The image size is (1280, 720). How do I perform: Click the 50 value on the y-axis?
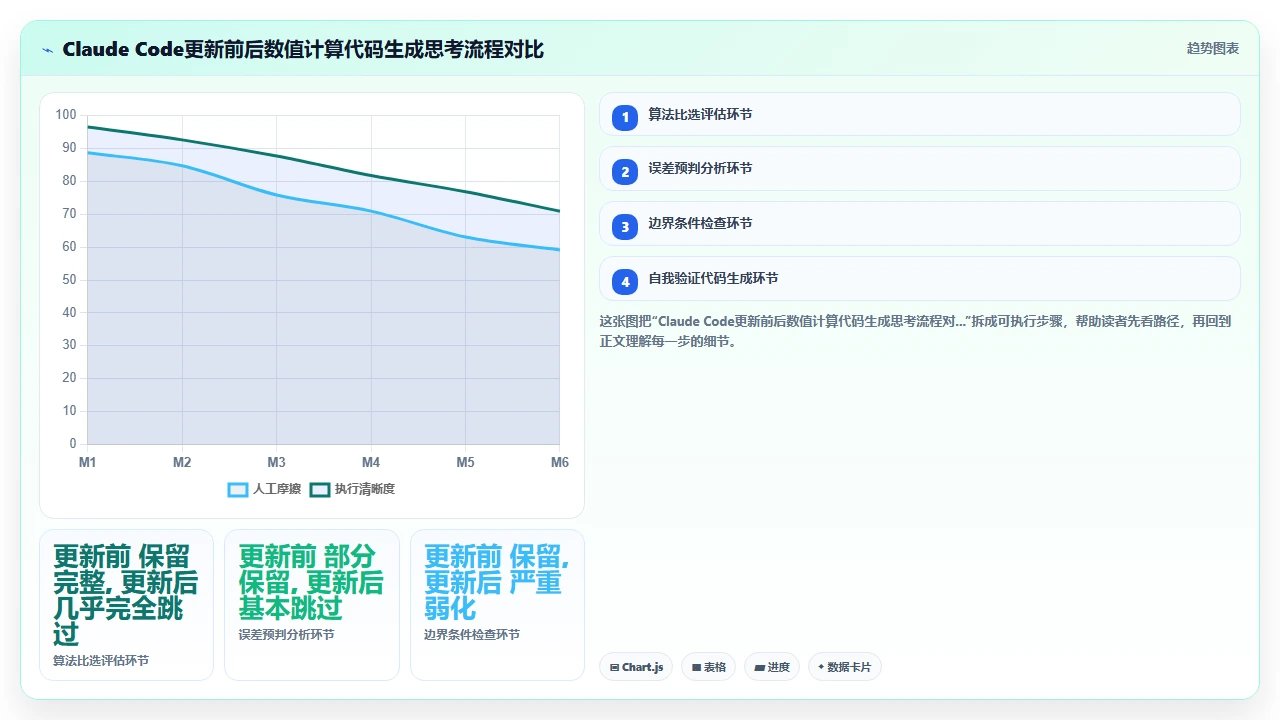click(69, 279)
